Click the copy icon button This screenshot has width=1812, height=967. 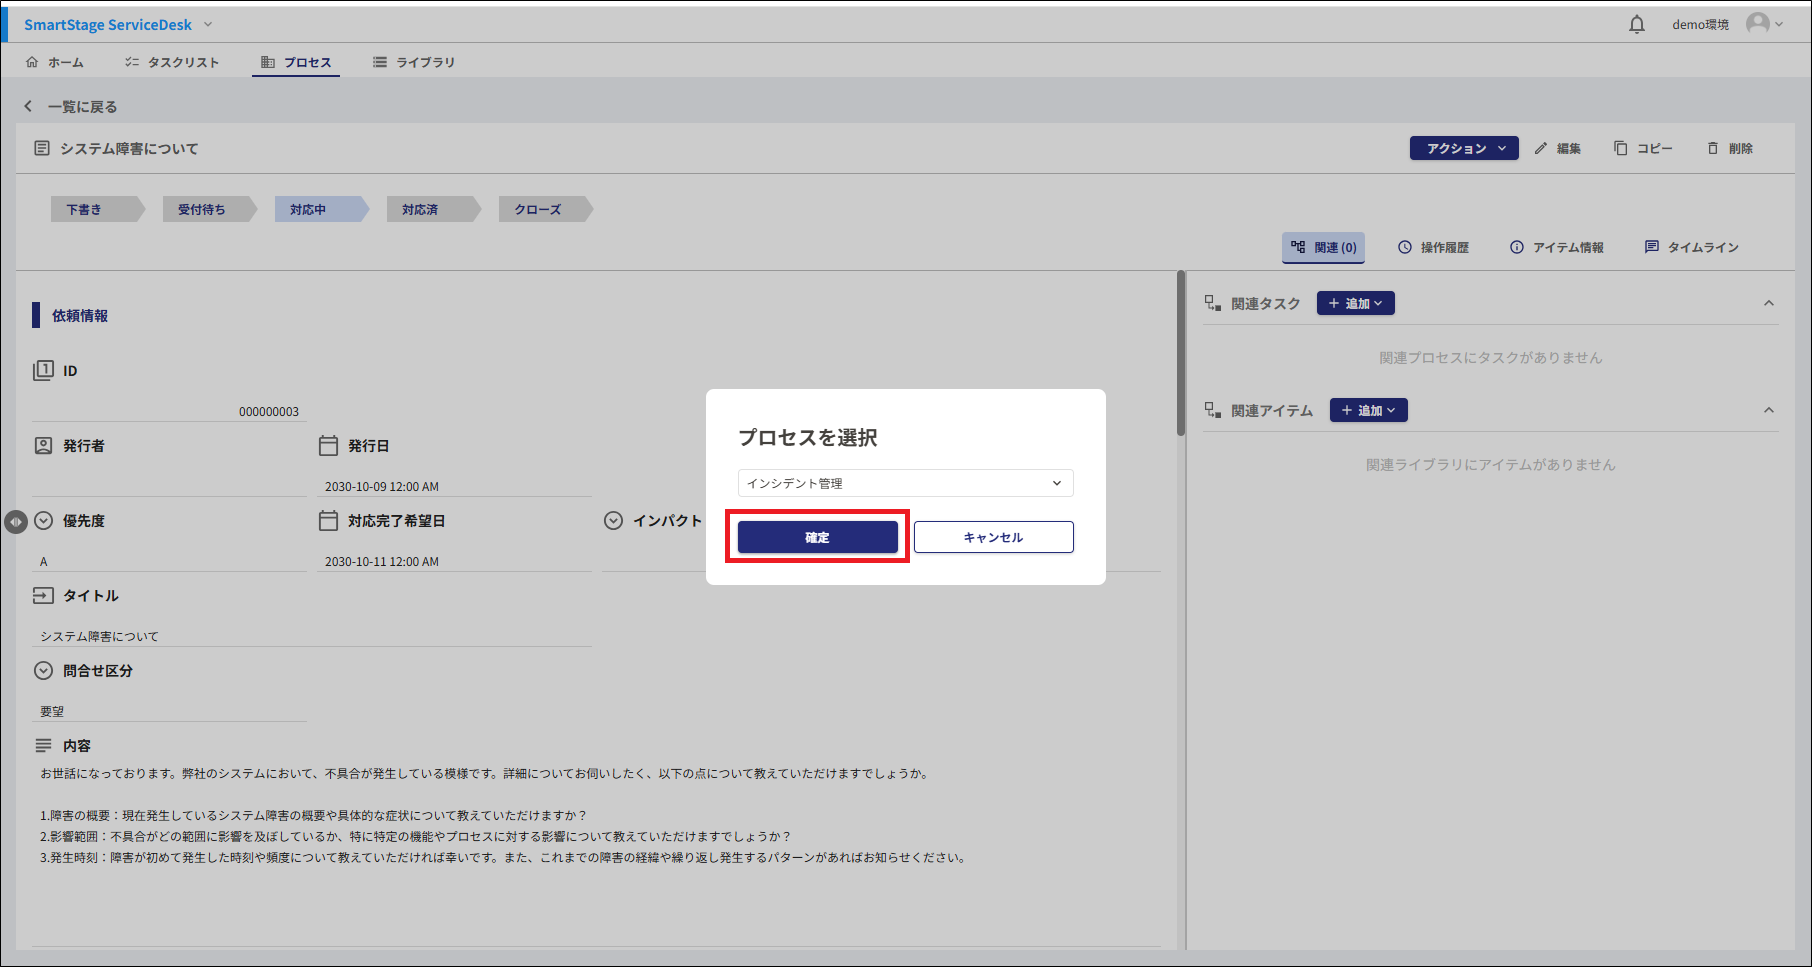click(x=1642, y=148)
